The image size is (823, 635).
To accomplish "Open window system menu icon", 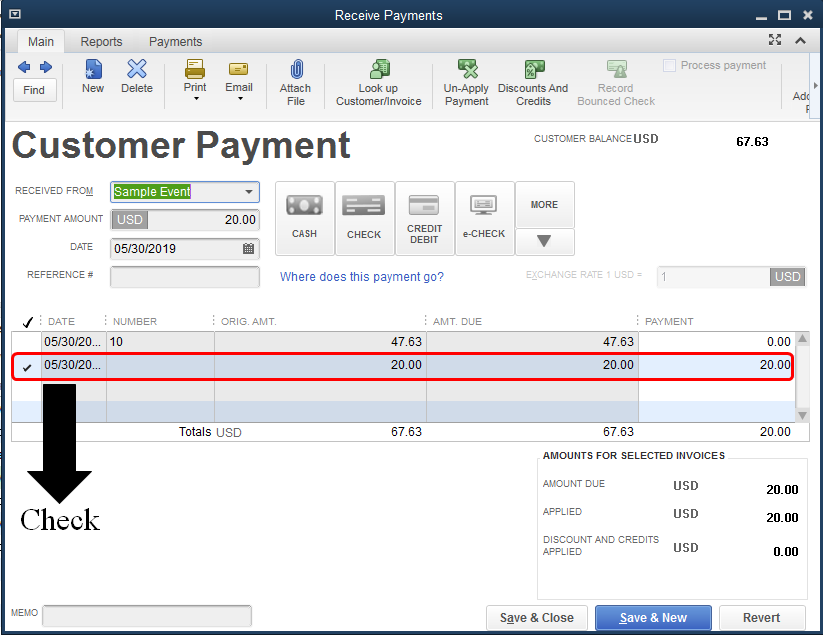I will tap(15, 14).
